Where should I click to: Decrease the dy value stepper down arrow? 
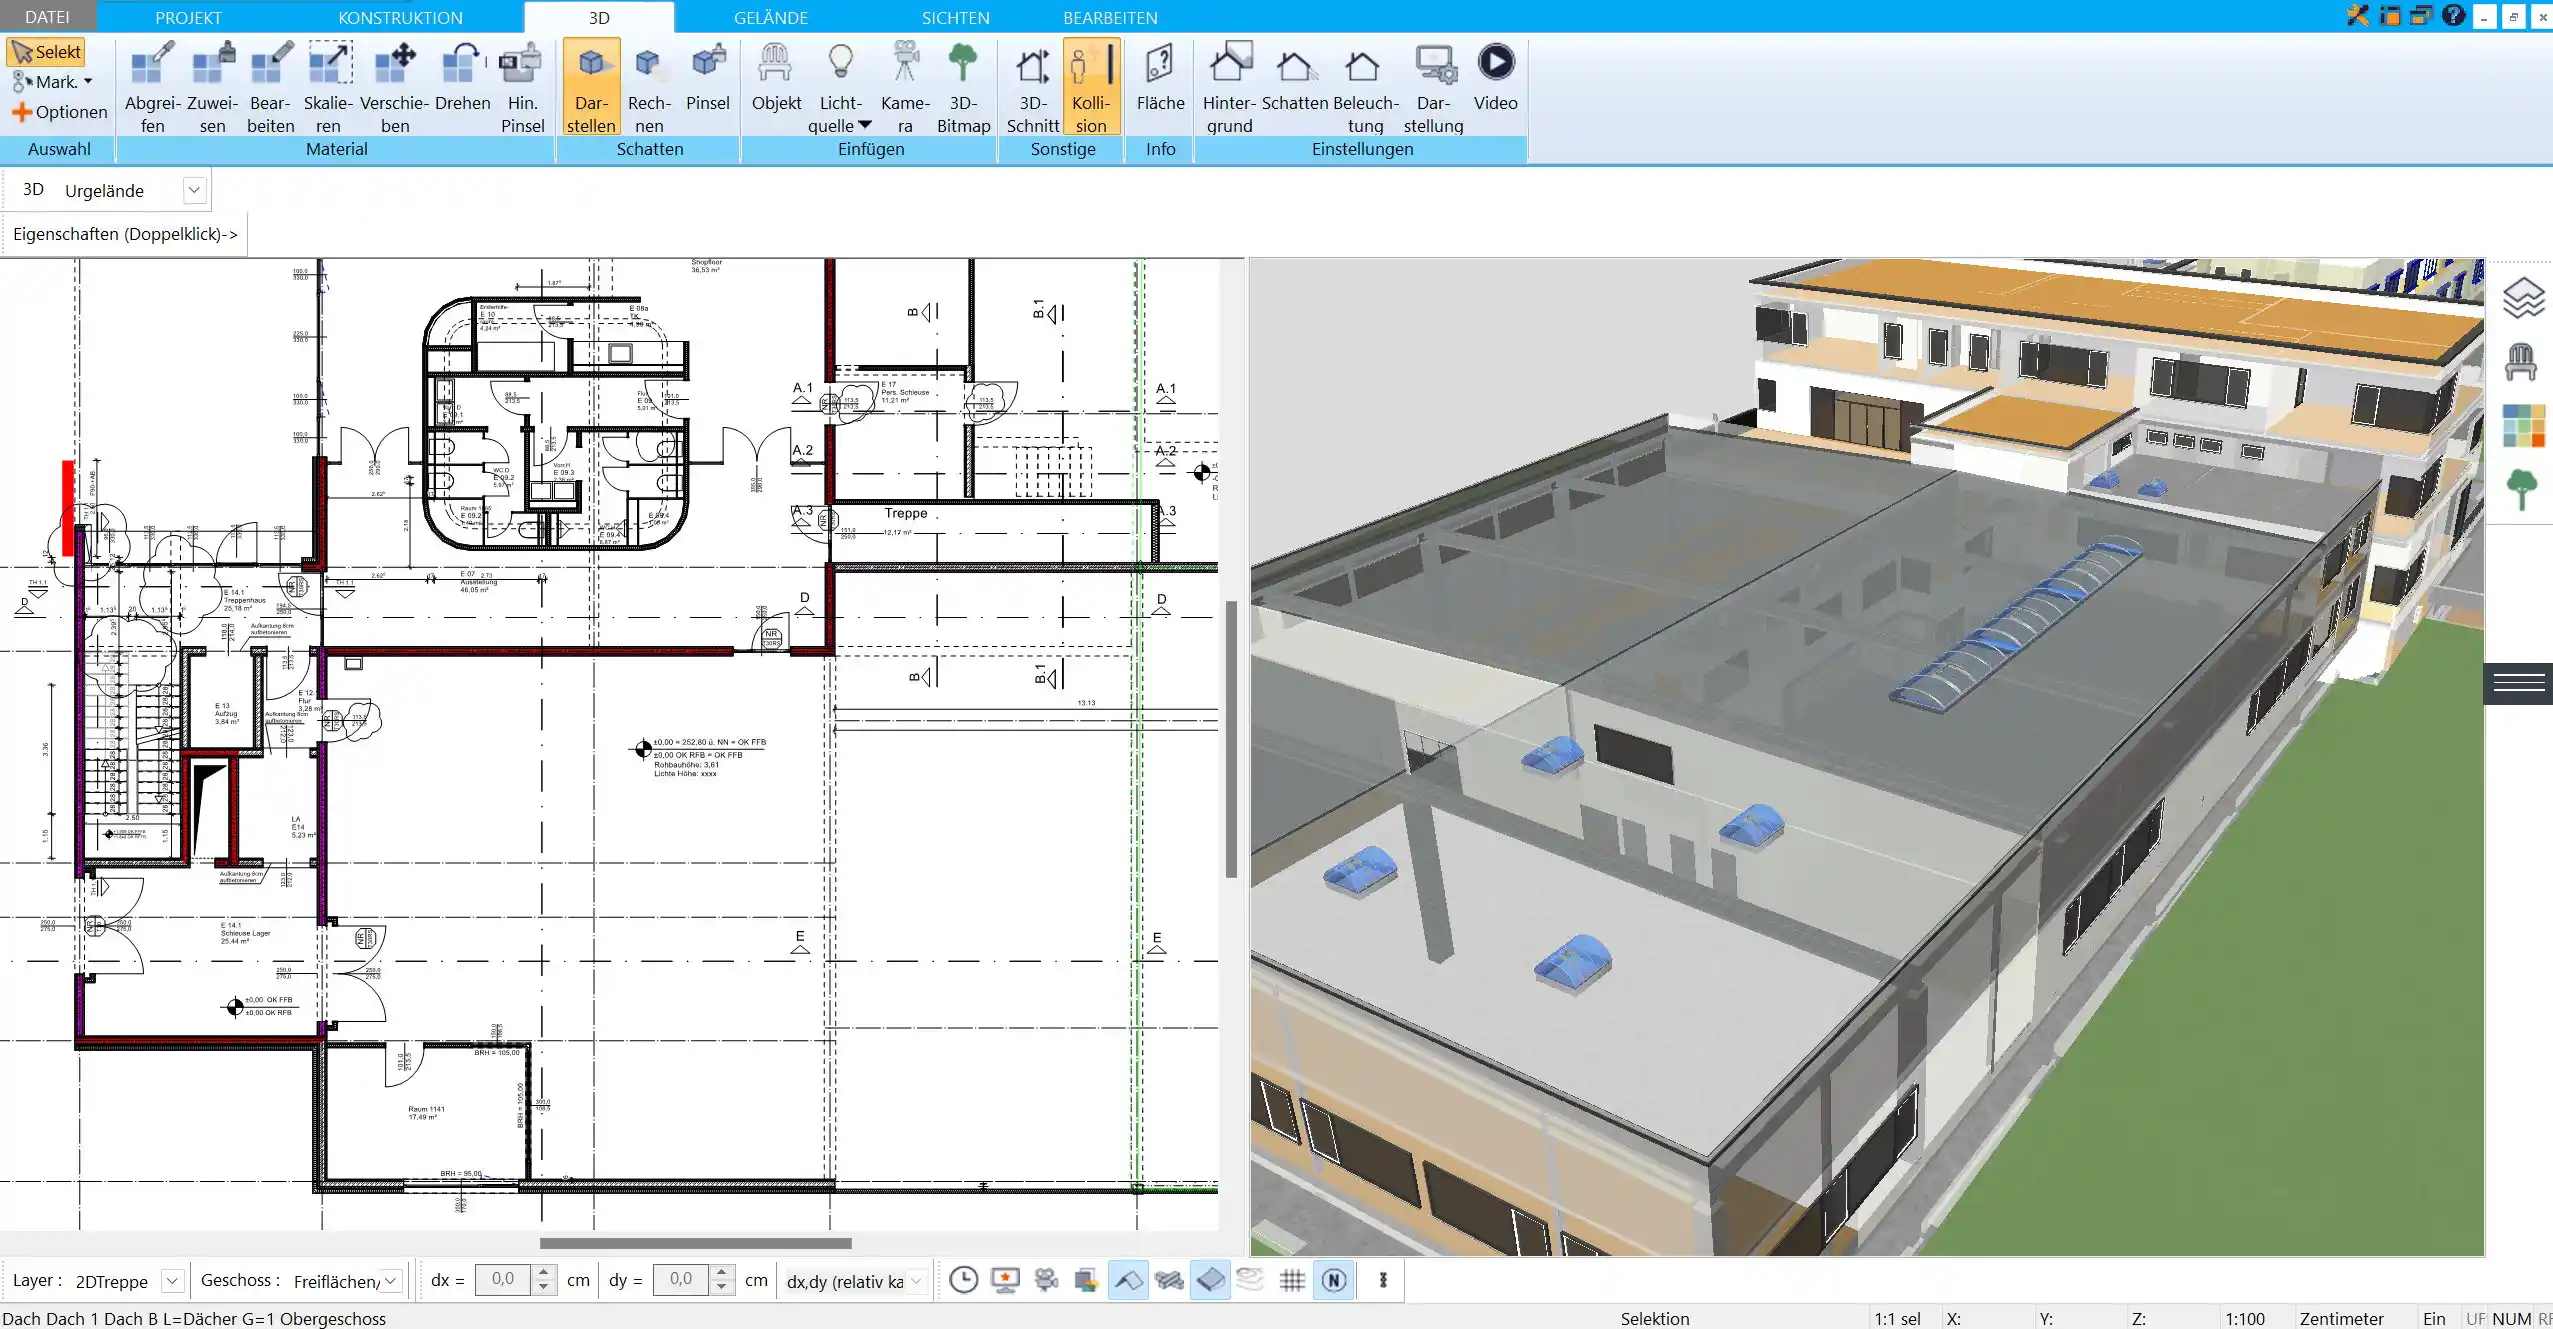click(722, 1288)
